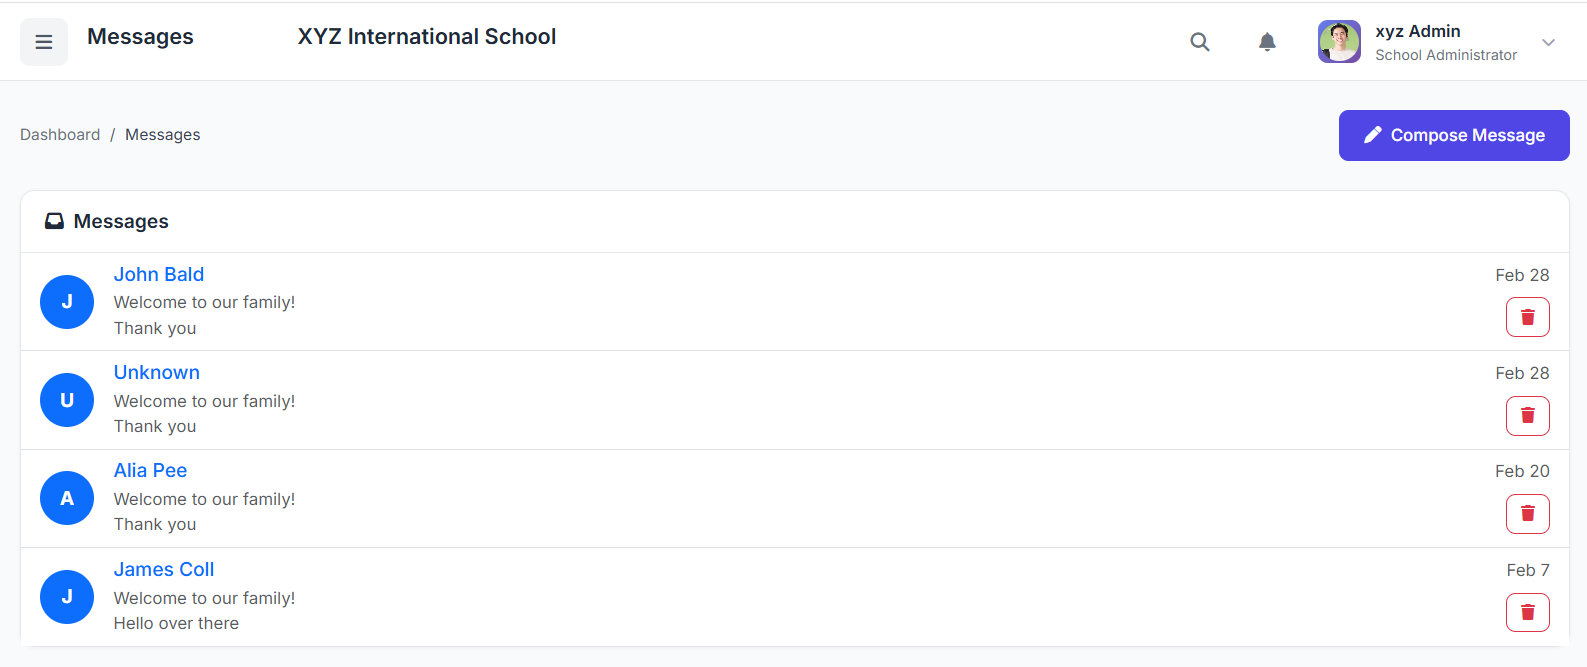
Task: Select Messages in the breadcrumb
Action: [162, 135]
